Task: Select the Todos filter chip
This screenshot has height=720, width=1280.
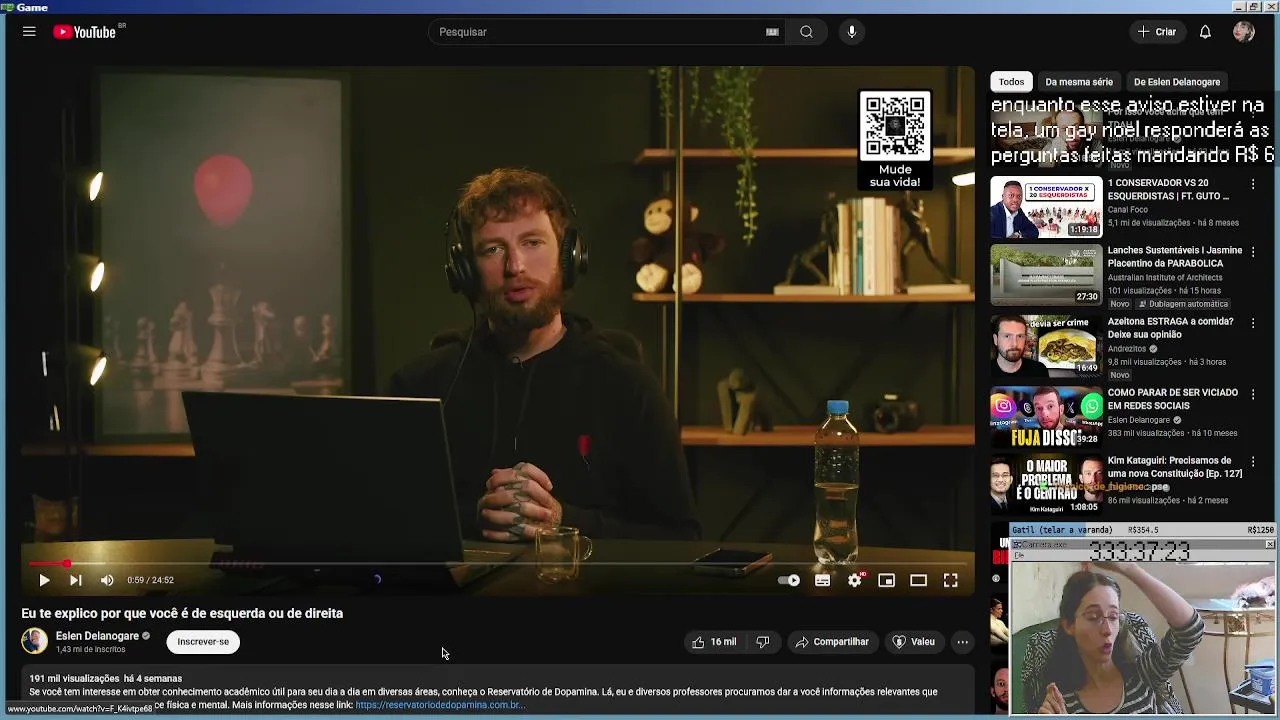Action: click(1012, 82)
